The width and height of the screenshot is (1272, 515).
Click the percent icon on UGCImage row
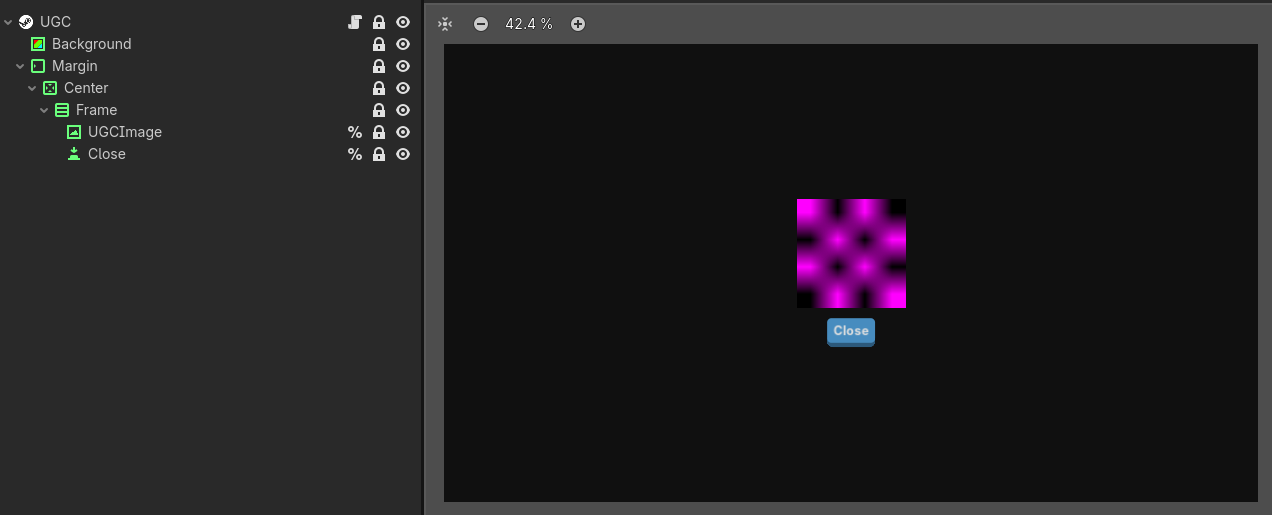pyautogui.click(x=354, y=132)
